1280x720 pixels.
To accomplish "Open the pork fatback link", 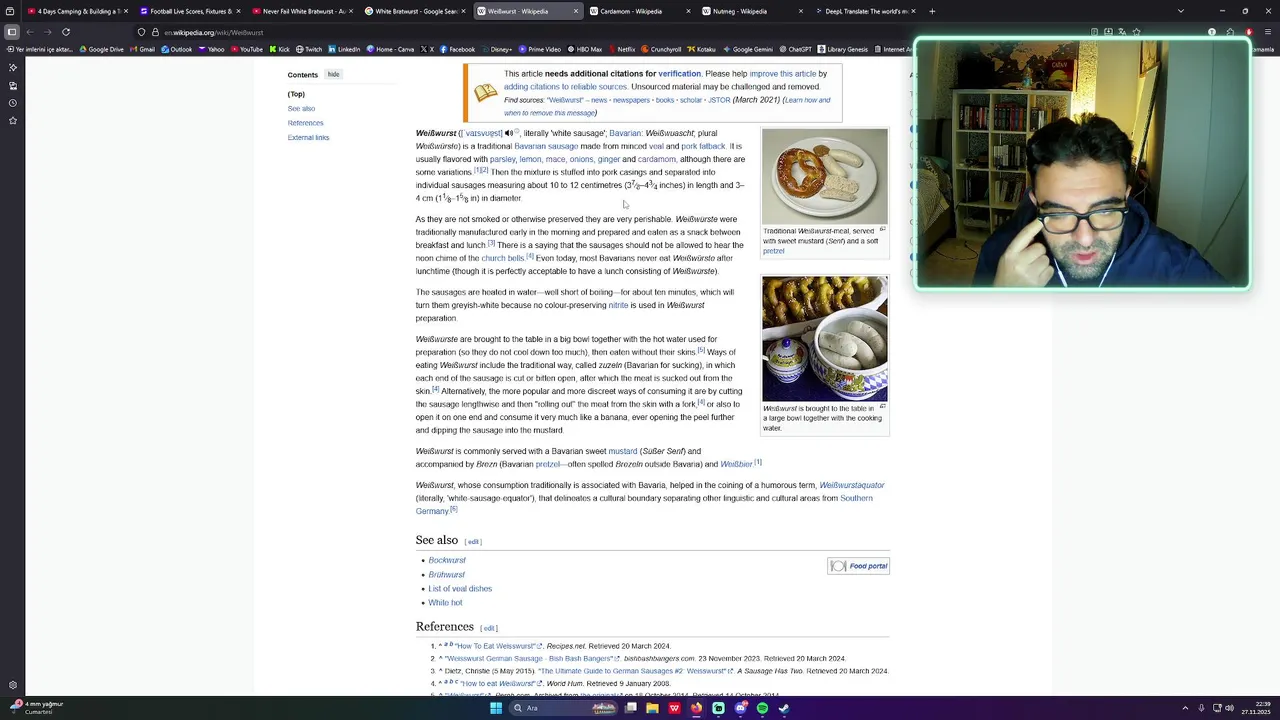I will point(703,146).
